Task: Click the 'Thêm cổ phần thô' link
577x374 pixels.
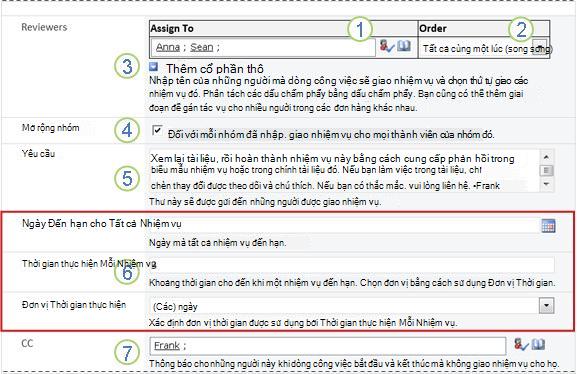Action: (x=215, y=68)
